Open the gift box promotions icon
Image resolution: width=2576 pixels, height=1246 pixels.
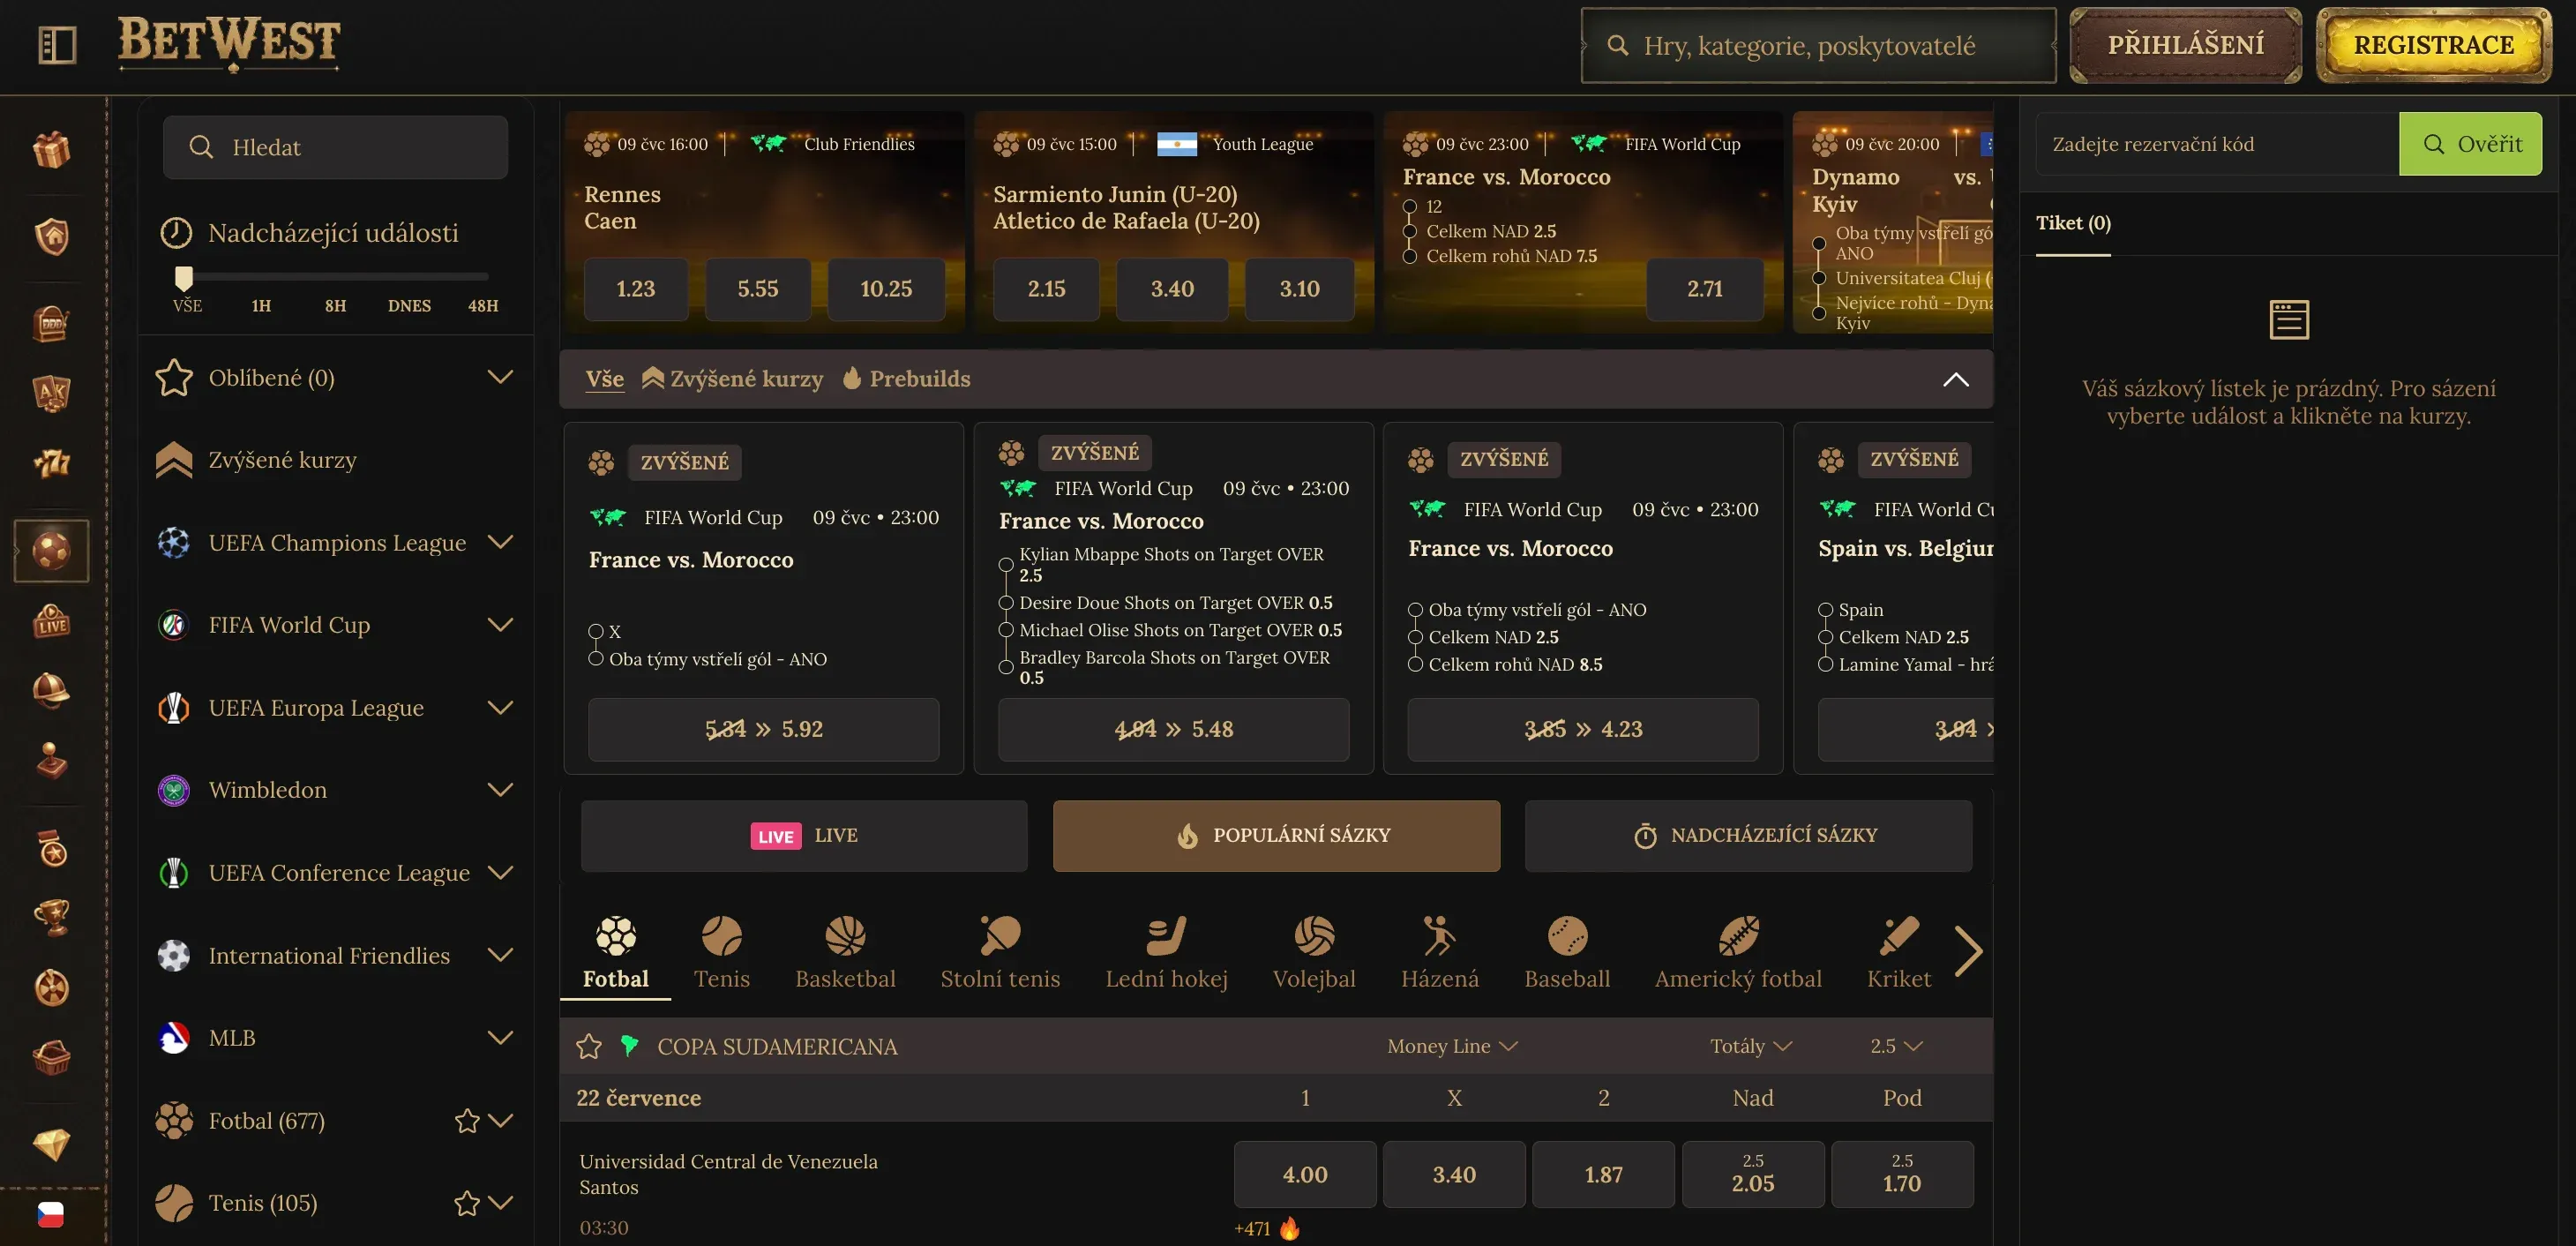[51, 150]
